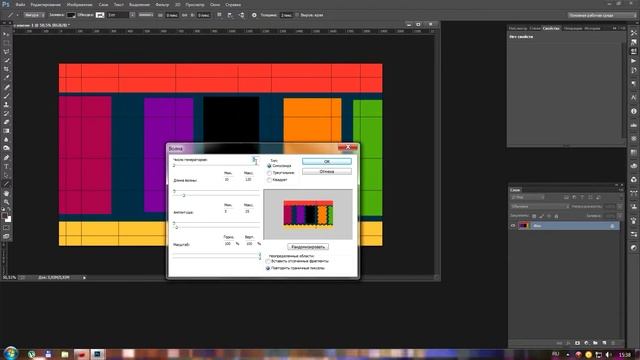Screen dimensions: 640x360
Task: Open the Info panel icon in dock
Action: point(633,111)
